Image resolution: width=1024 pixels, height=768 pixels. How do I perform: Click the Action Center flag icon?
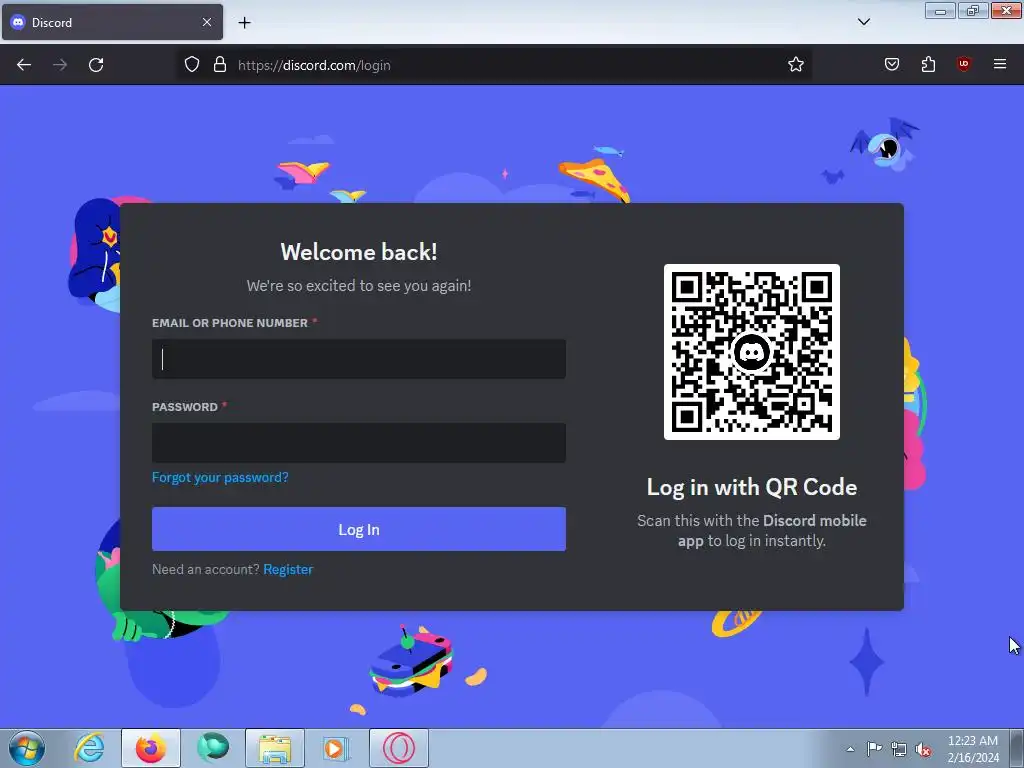(x=874, y=749)
